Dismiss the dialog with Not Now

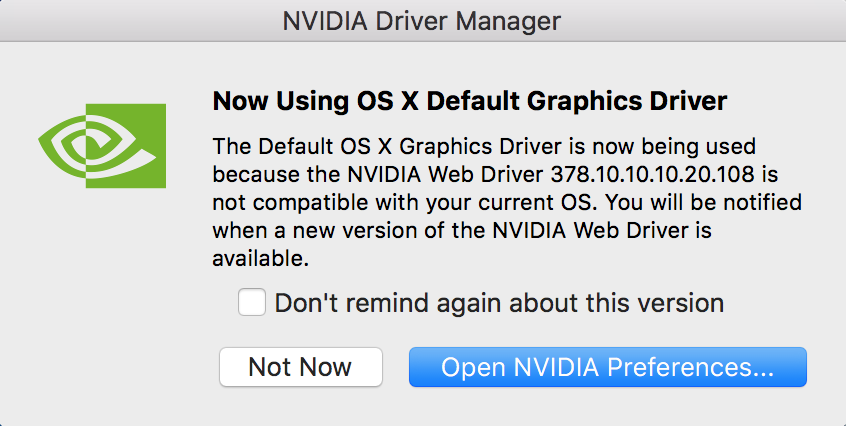(301, 367)
